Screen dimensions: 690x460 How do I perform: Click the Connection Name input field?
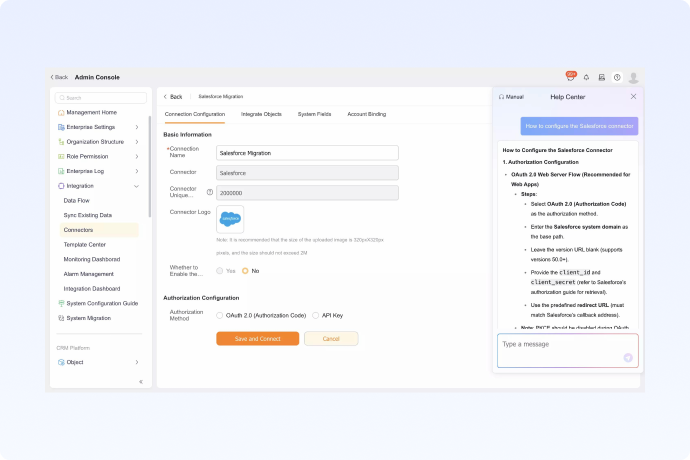coord(307,153)
